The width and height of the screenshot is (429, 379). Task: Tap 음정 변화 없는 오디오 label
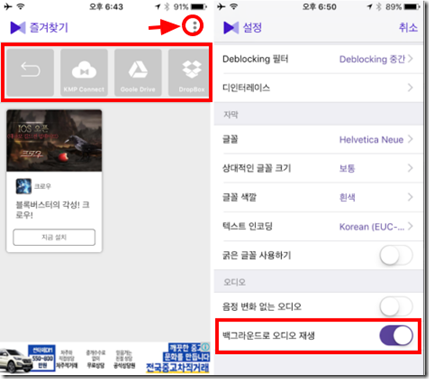262,307
